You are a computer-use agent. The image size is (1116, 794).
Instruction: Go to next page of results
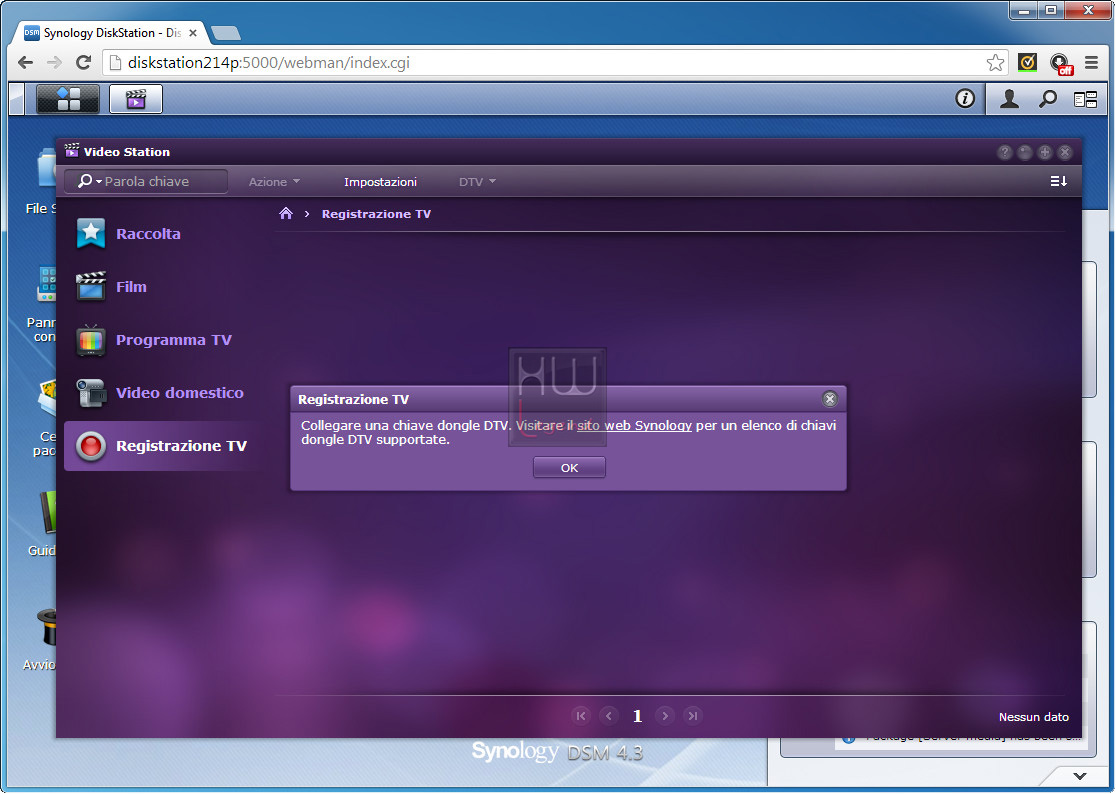[665, 716]
